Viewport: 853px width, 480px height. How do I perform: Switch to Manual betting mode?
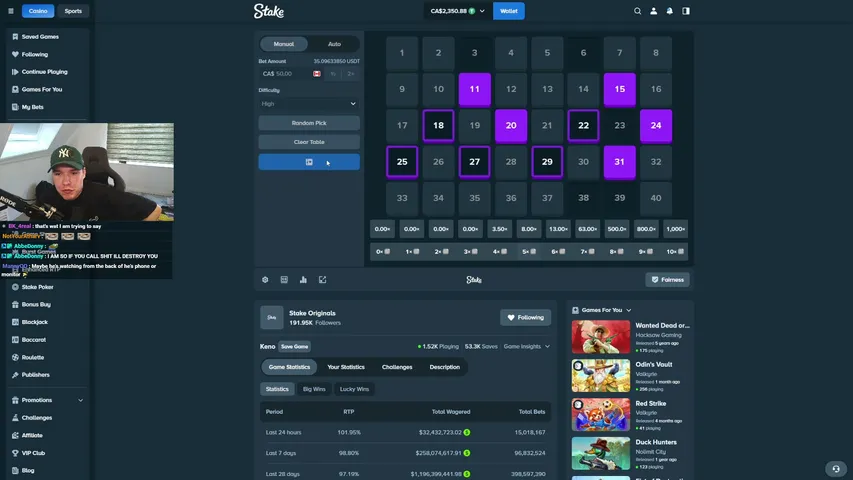click(284, 44)
